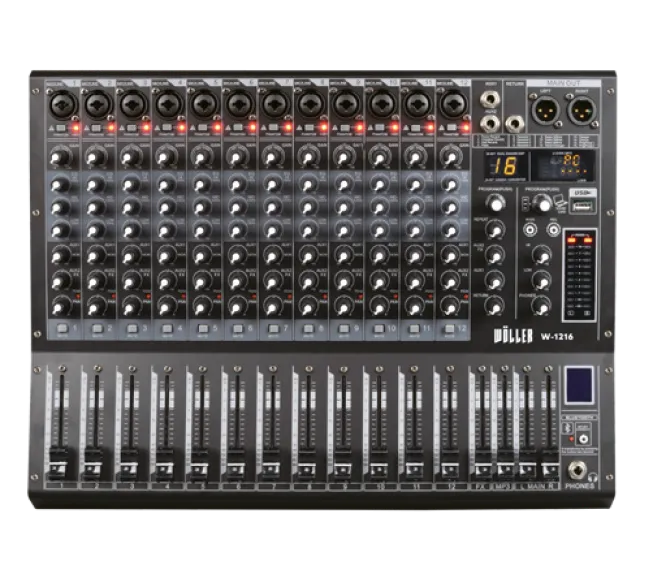Click the master LOW knob below the HI knob
This screenshot has height=587, width=653.
541,281
